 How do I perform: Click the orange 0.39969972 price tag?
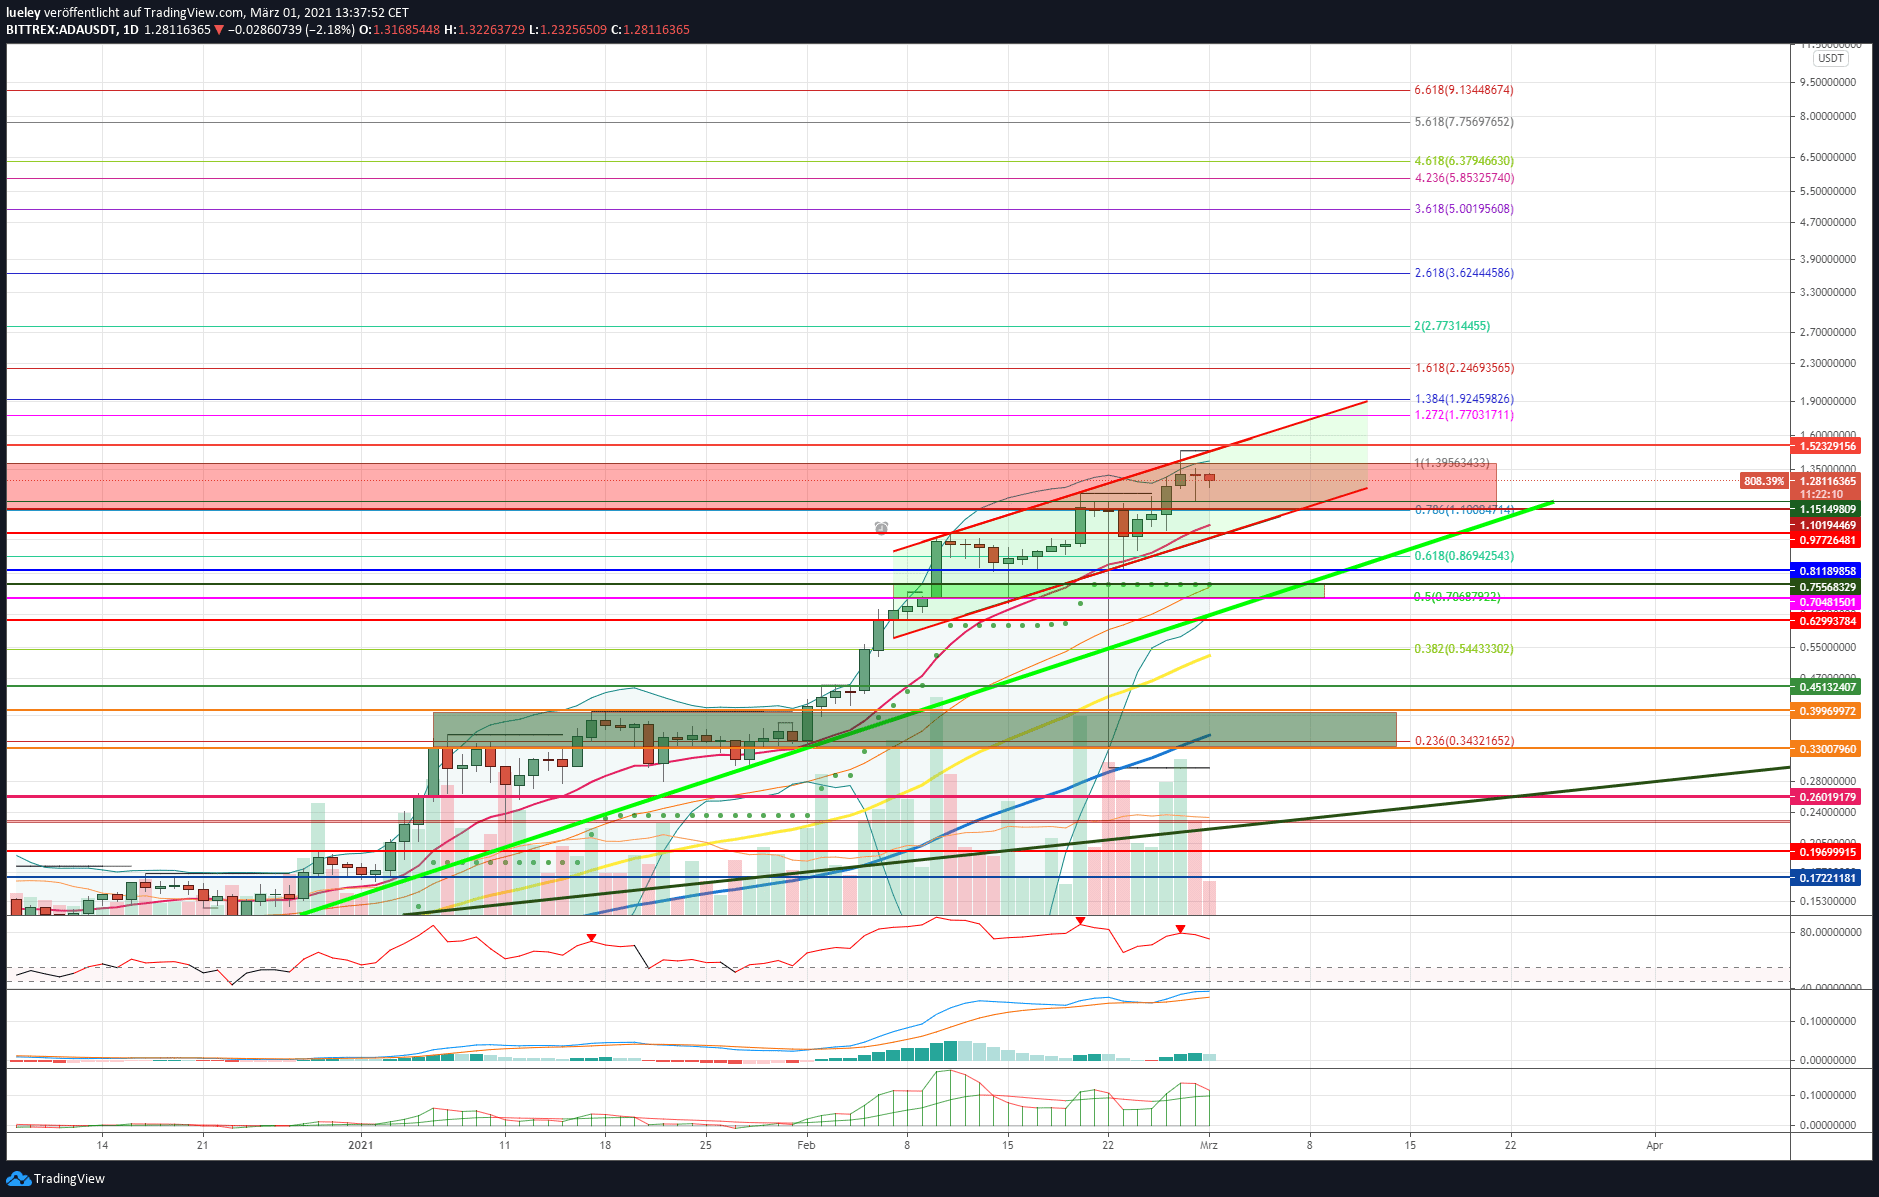click(1828, 711)
